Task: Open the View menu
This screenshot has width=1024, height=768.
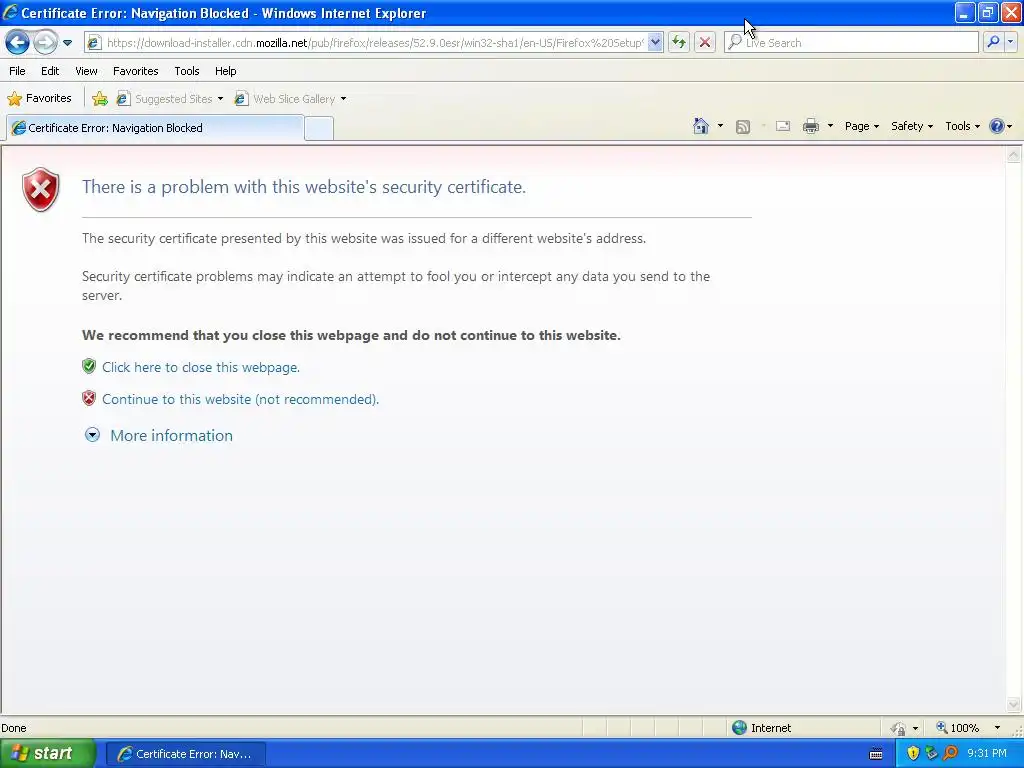Action: (x=86, y=71)
